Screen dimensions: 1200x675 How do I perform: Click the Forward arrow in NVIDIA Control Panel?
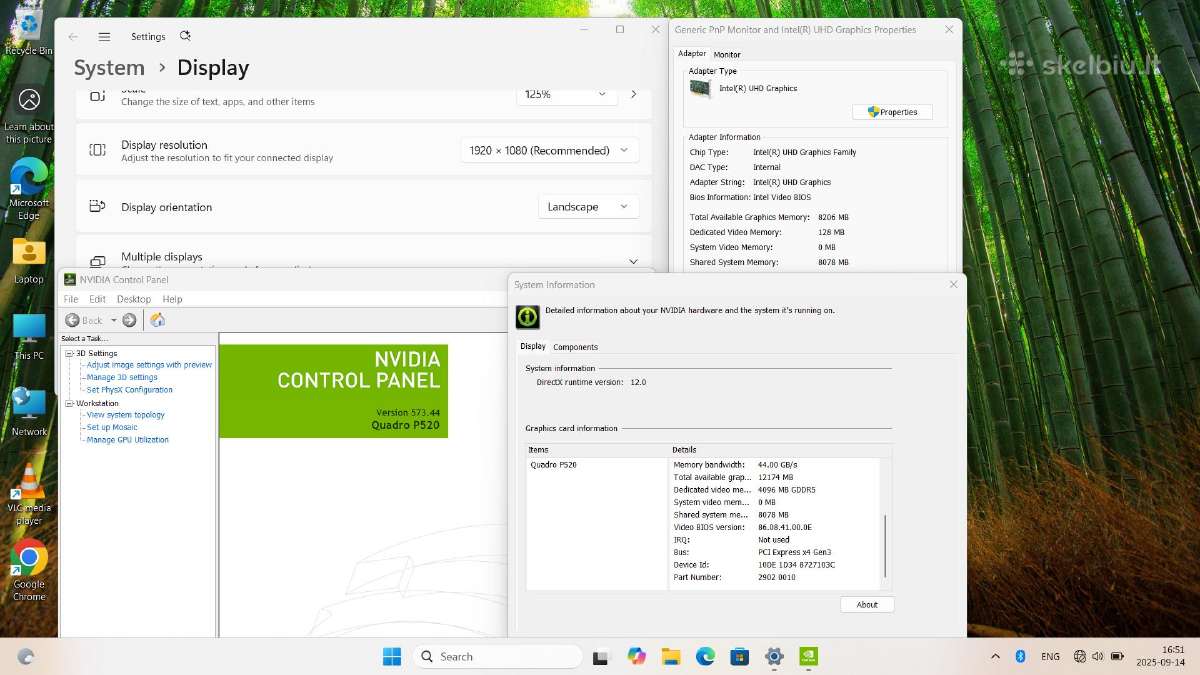(x=128, y=320)
